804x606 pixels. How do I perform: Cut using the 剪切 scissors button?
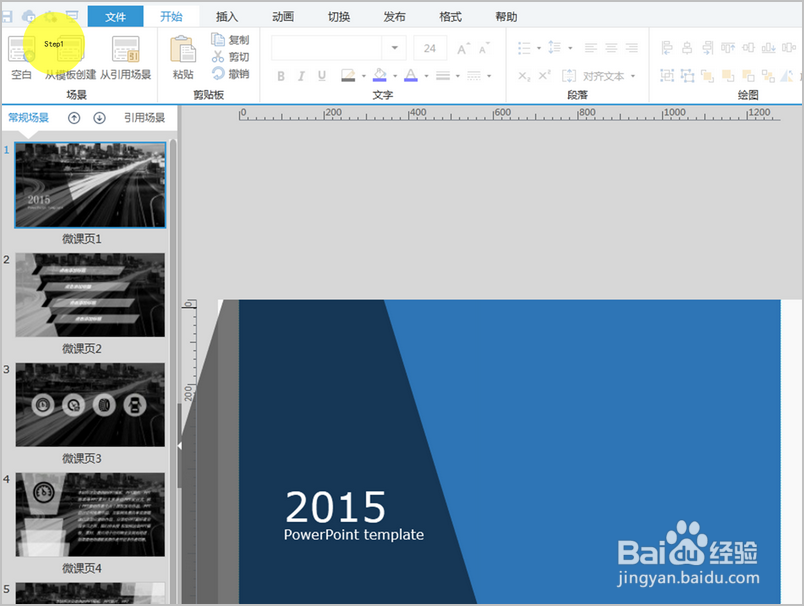tap(230, 56)
